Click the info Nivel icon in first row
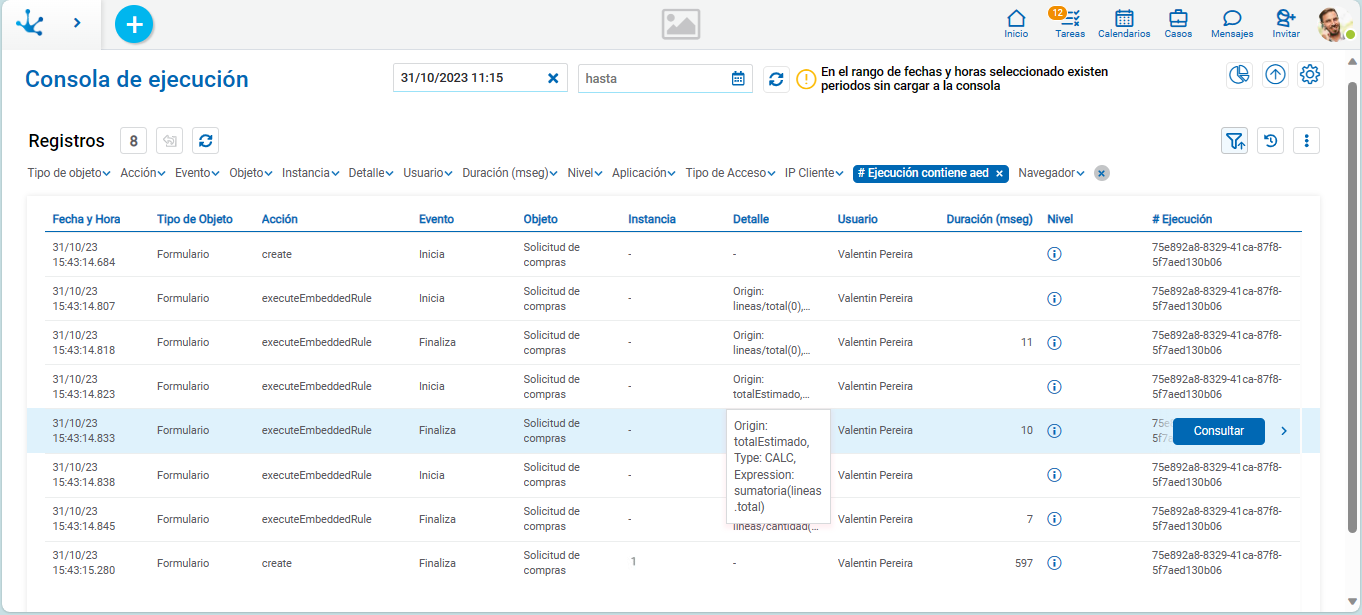The height and width of the screenshot is (615, 1362). point(1054,254)
